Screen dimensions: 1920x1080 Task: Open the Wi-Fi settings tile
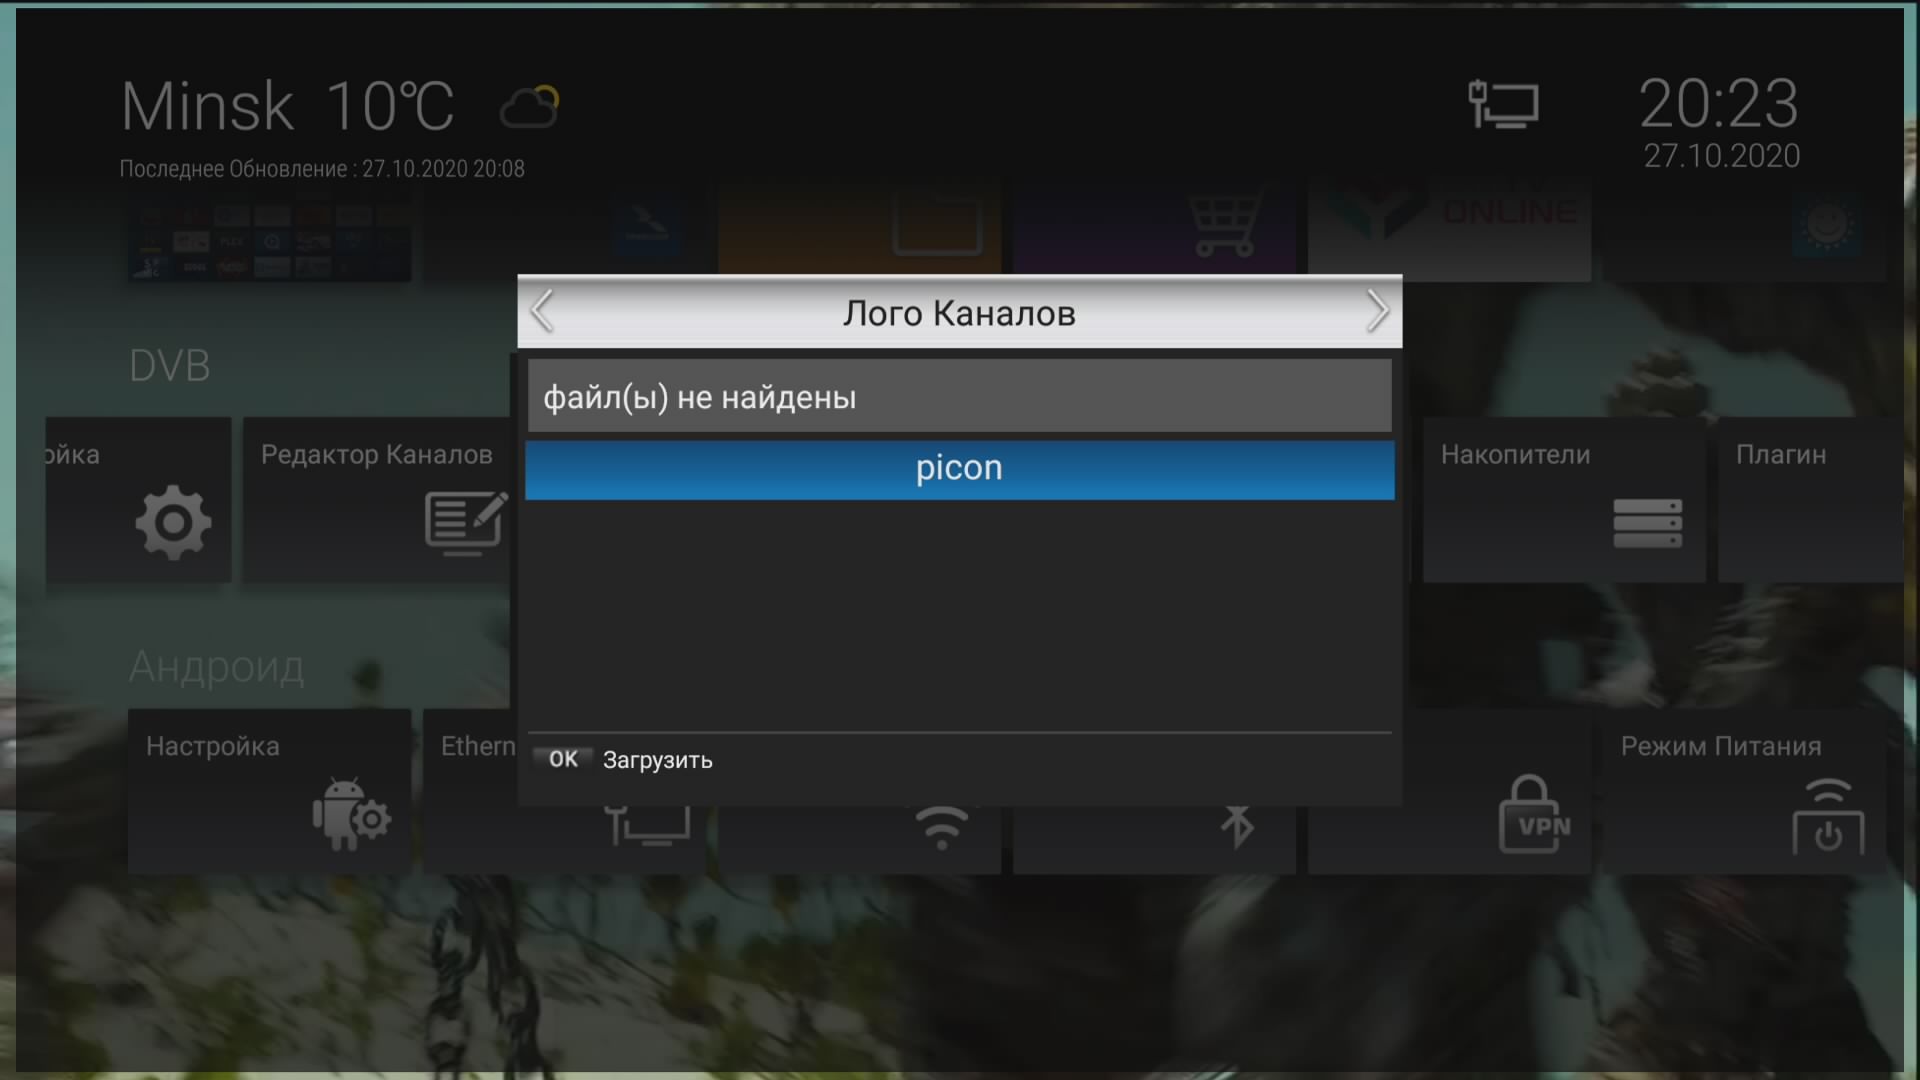click(x=859, y=840)
